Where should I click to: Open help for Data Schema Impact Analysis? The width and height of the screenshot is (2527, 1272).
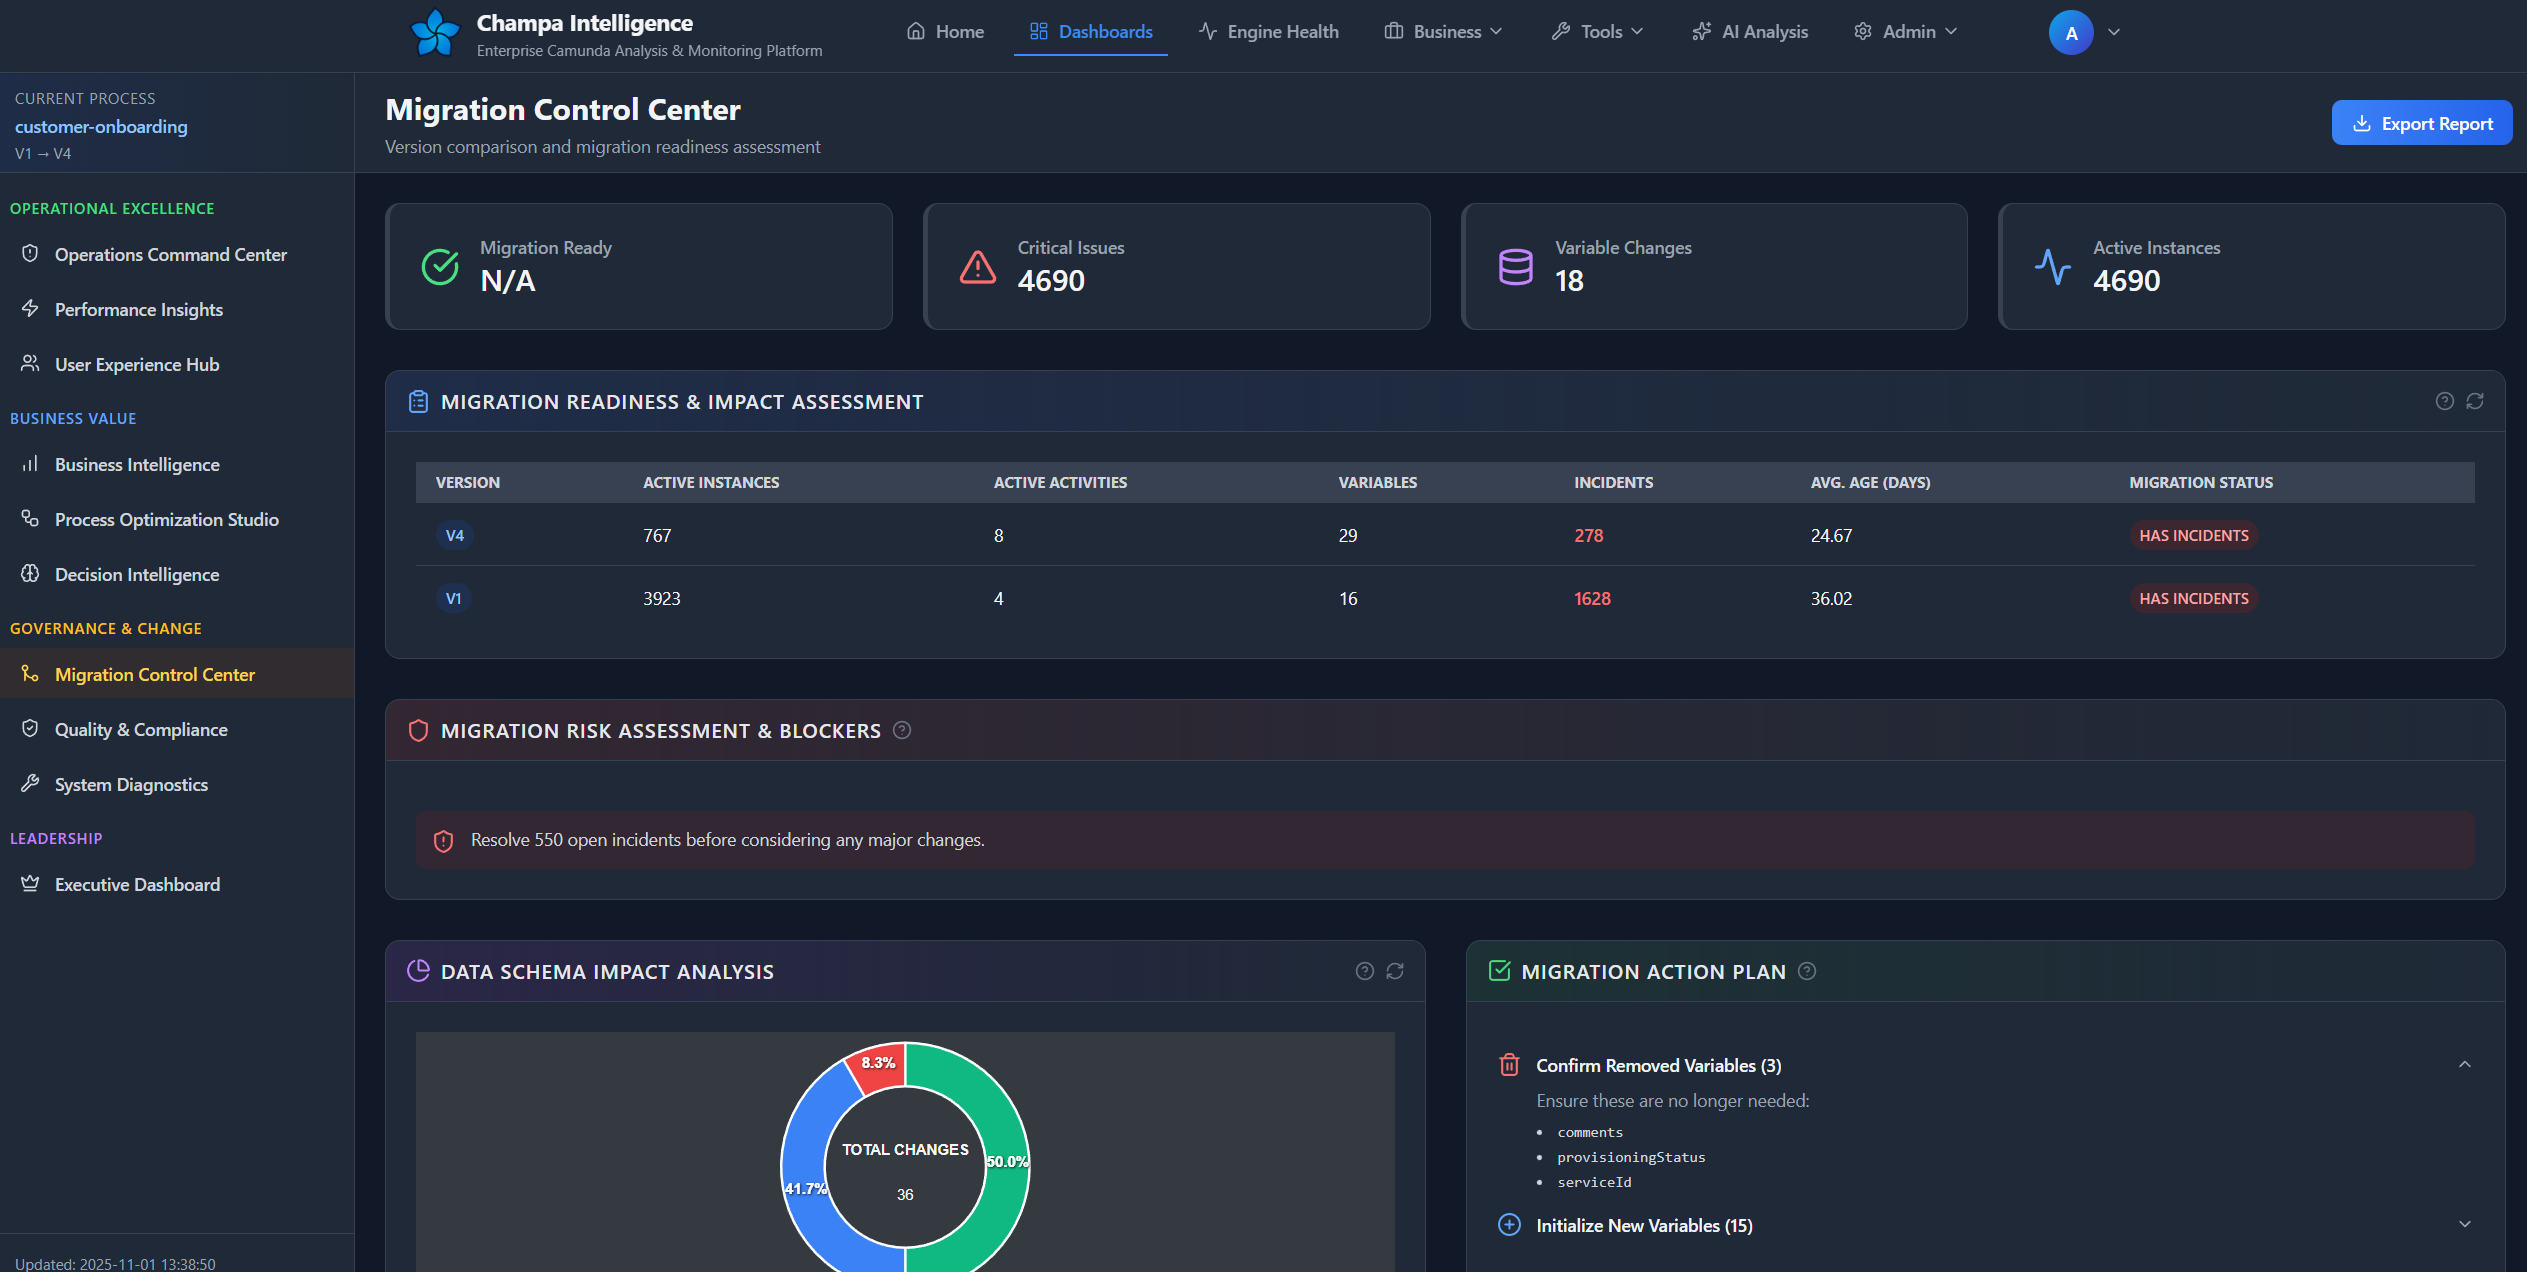coord(1364,971)
